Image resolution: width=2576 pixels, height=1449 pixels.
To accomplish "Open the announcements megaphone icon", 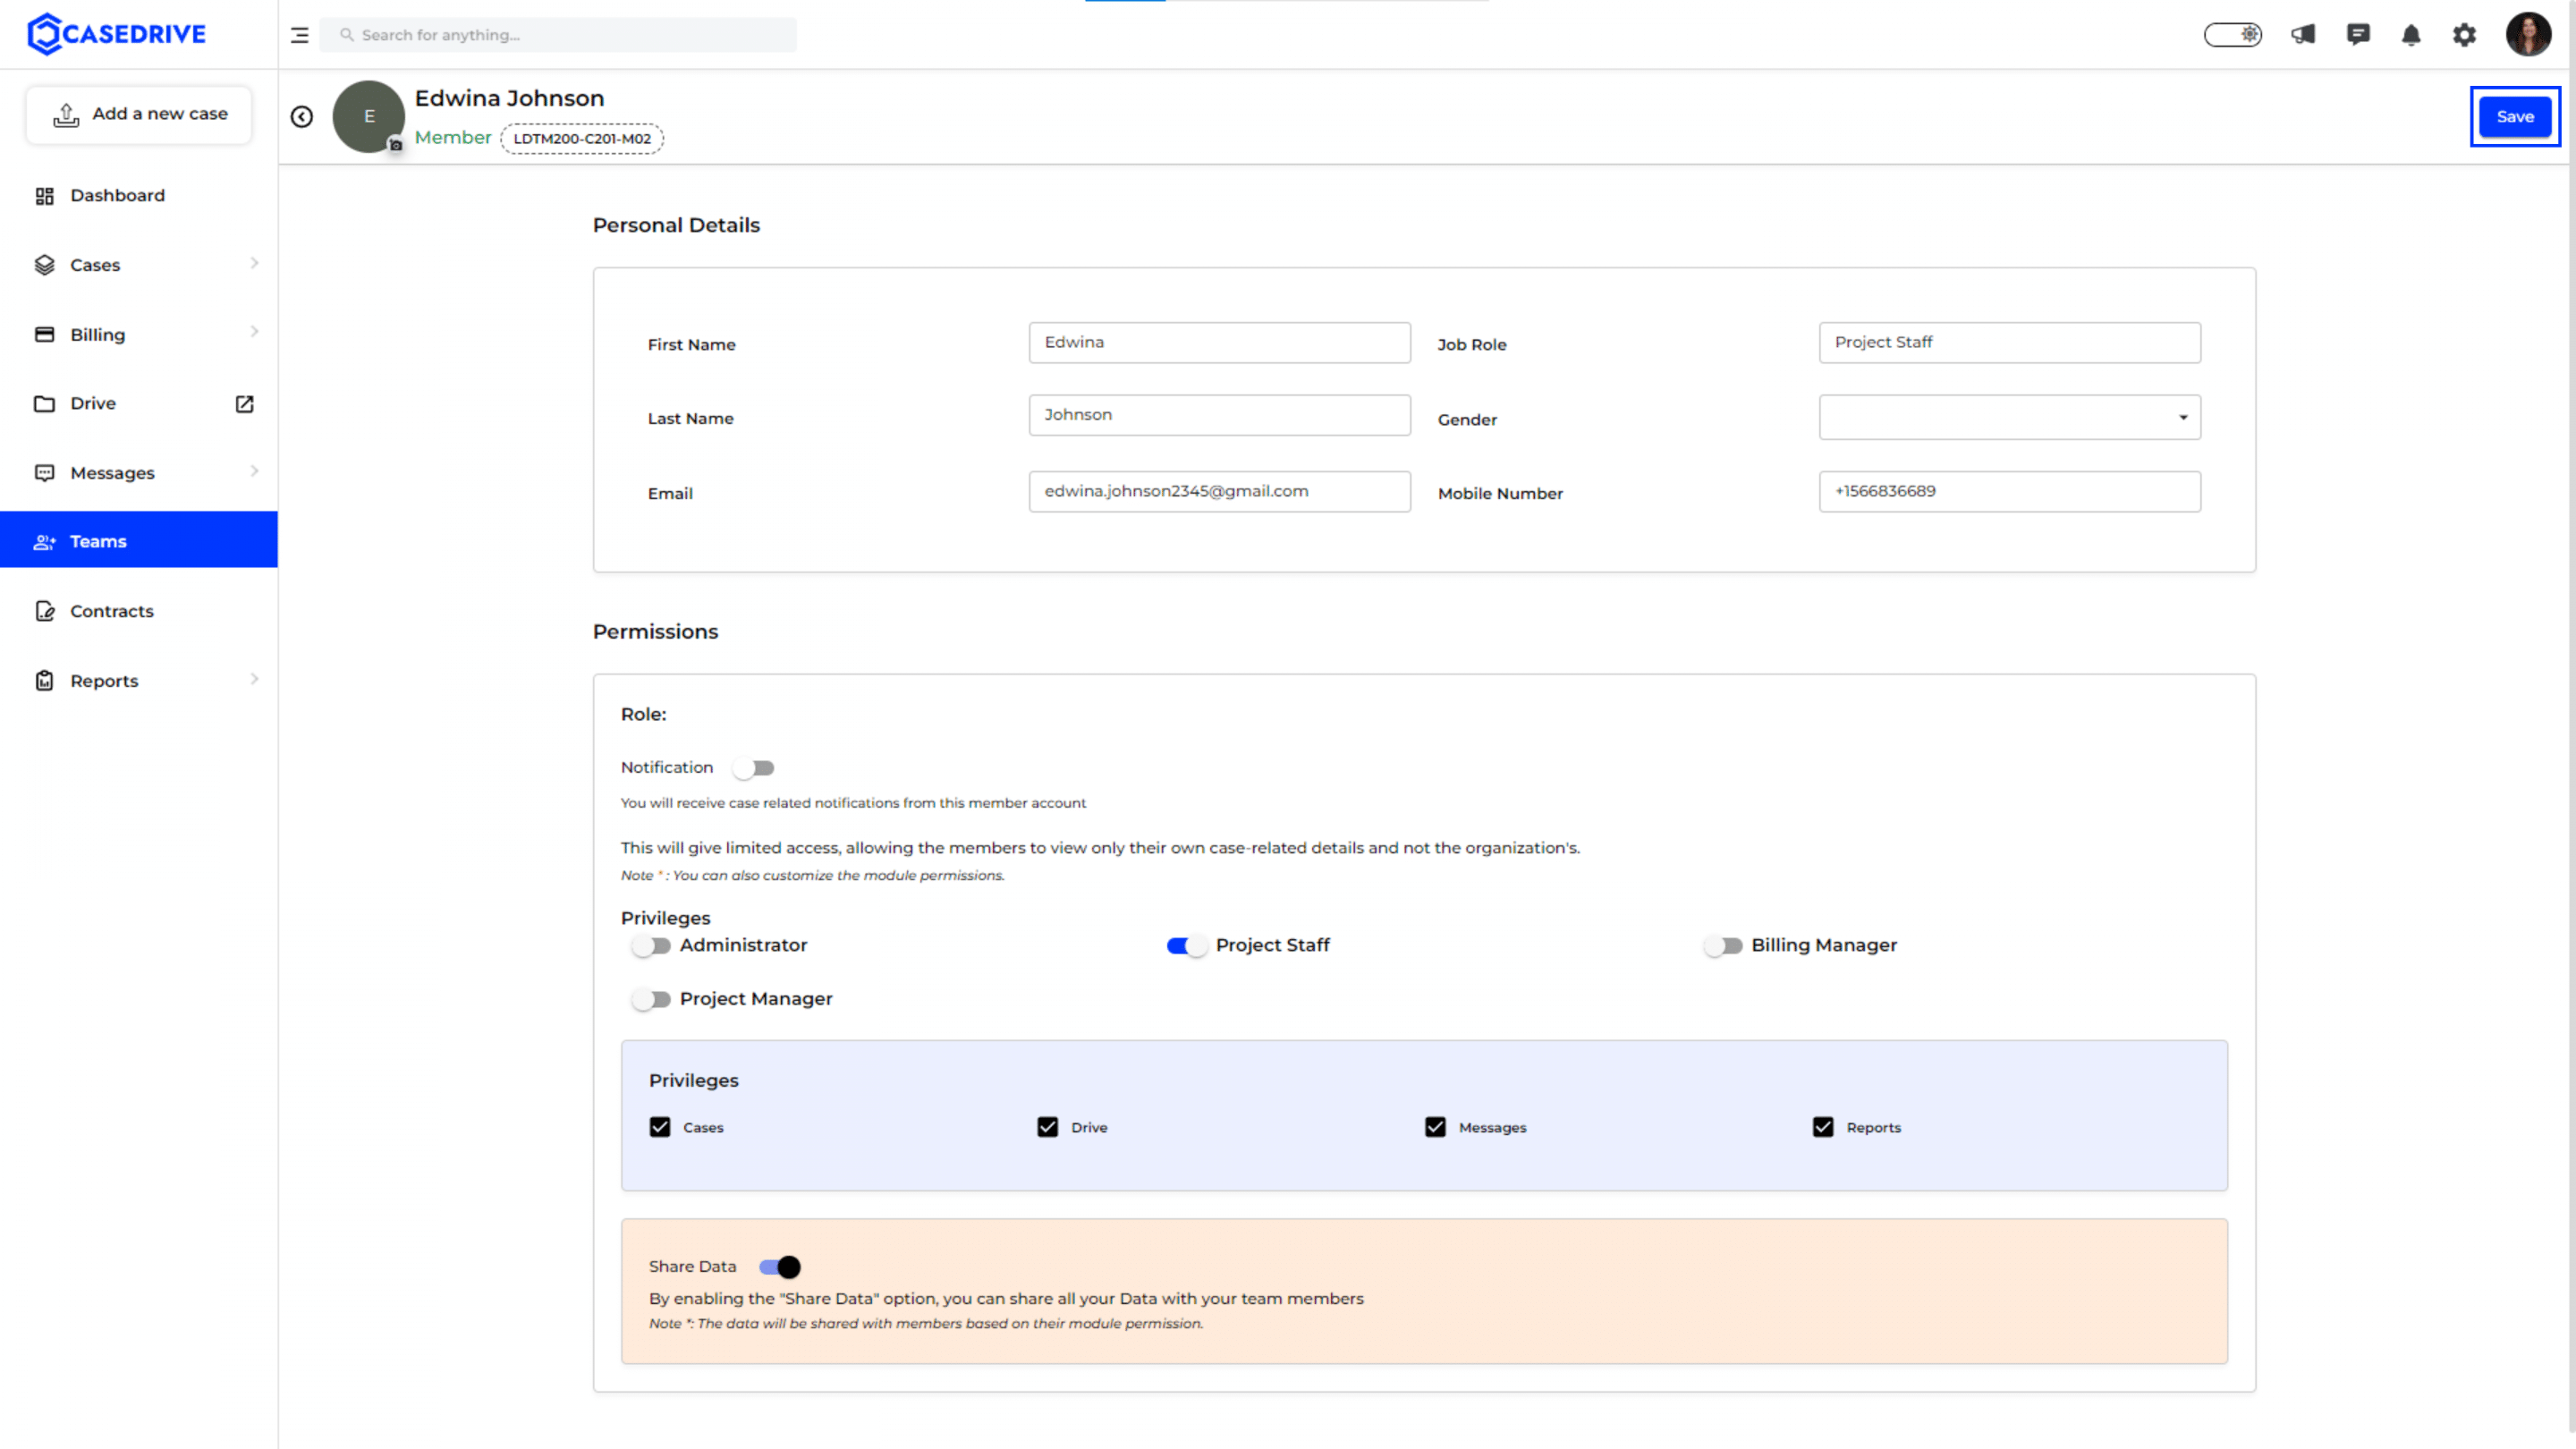I will click(x=2303, y=35).
